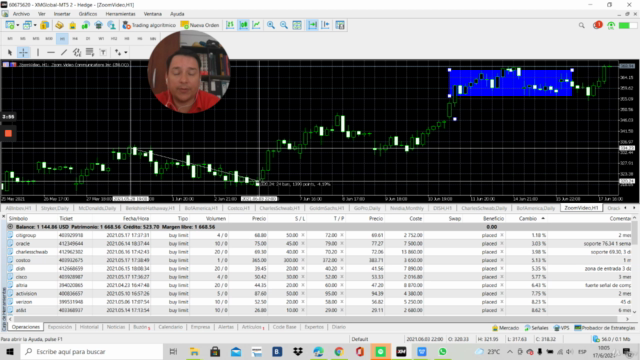Select the text label tool

pos(103,52)
